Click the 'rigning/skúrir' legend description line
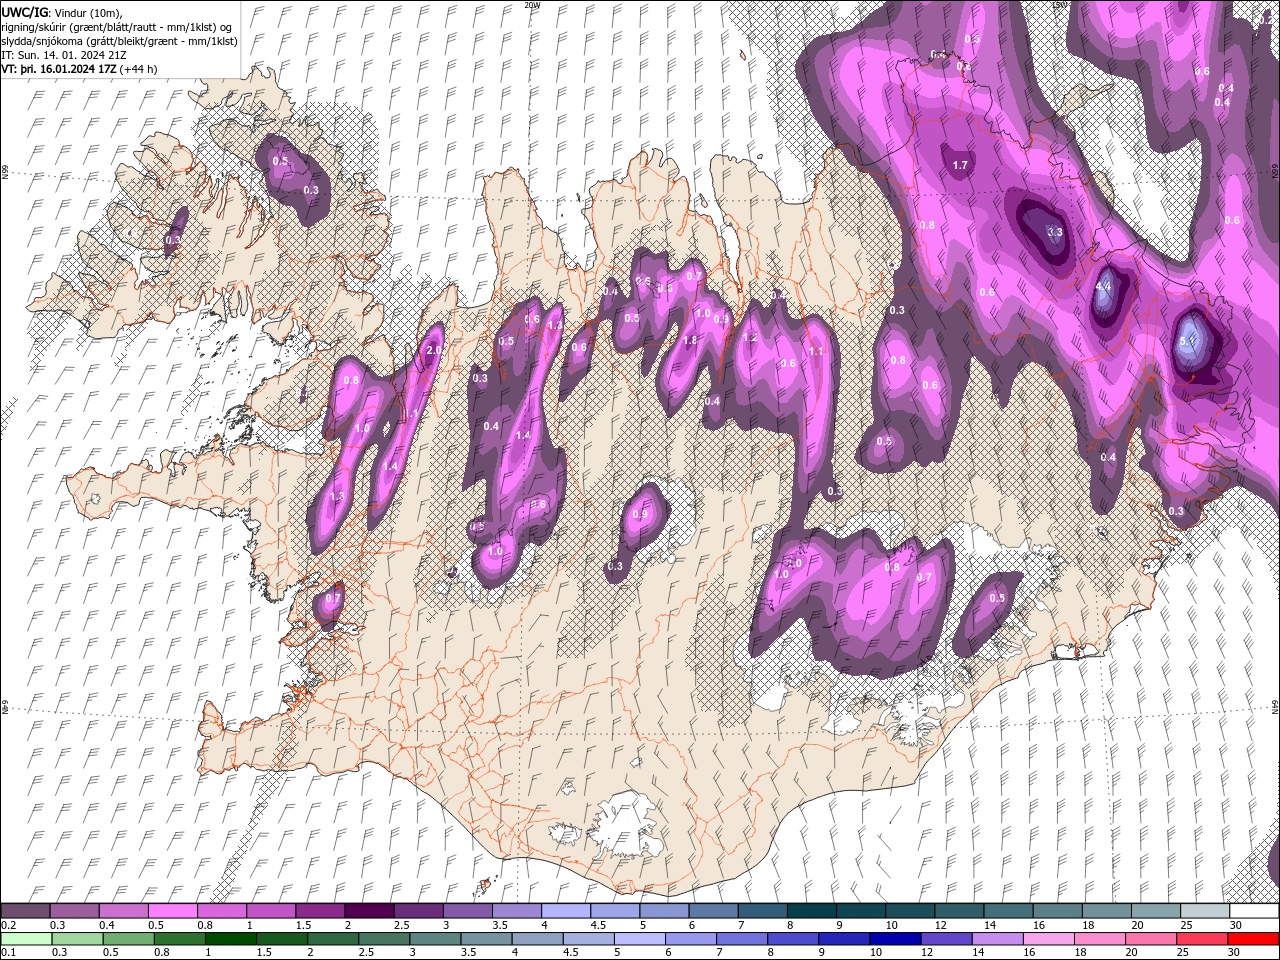This screenshot has height=960, width=1280. tap(117, 26)
